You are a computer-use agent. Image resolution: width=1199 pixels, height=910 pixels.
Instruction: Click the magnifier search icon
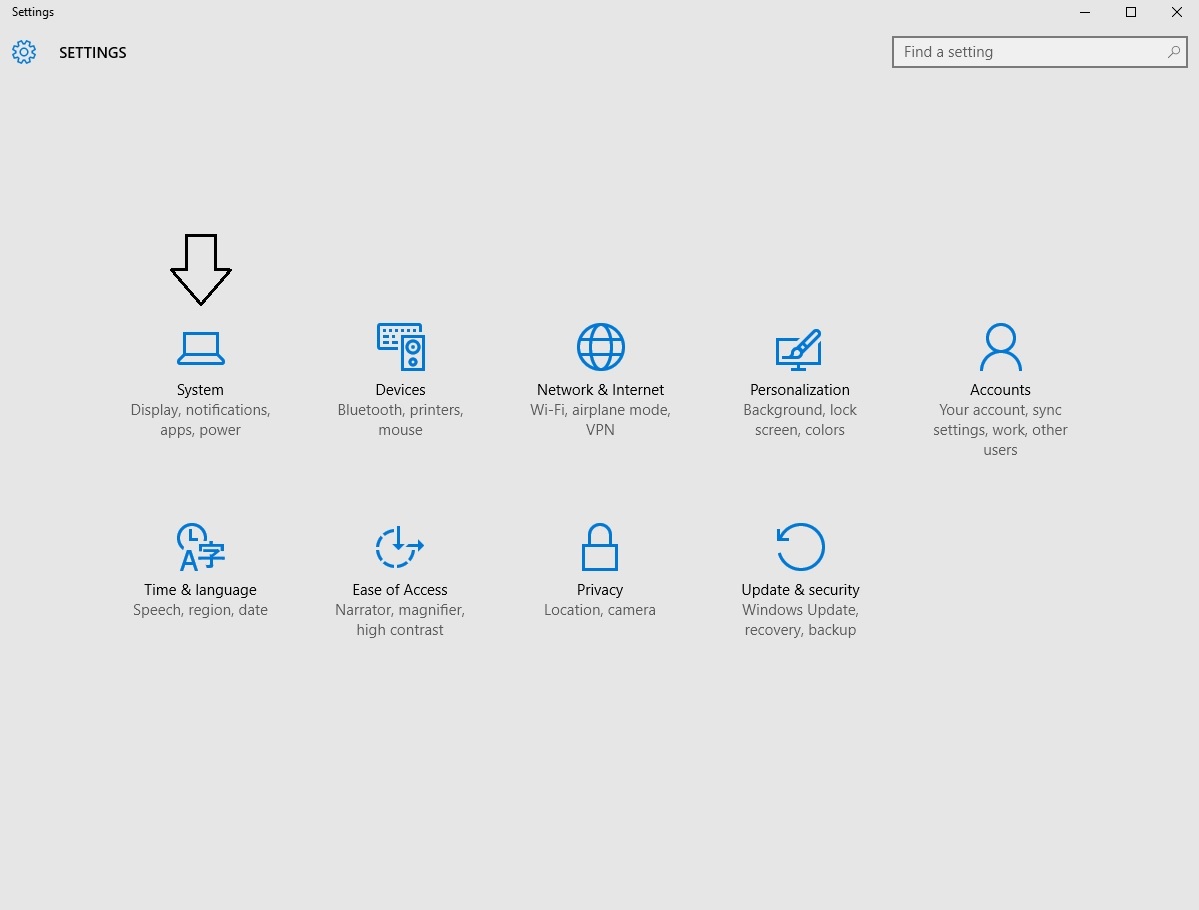pos(1174,52)
